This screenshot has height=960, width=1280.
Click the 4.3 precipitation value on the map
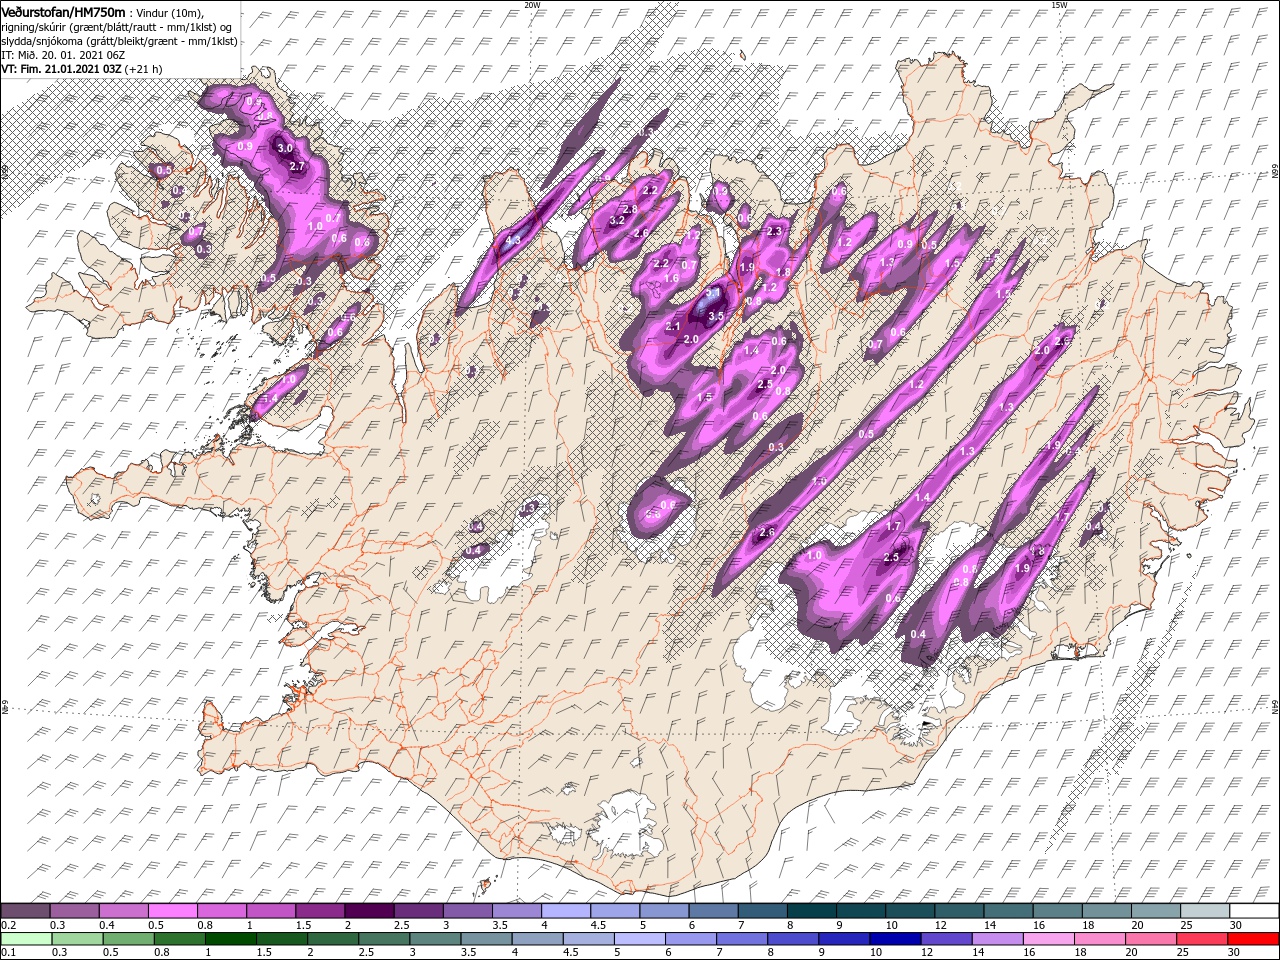click(x=514, y=240)
